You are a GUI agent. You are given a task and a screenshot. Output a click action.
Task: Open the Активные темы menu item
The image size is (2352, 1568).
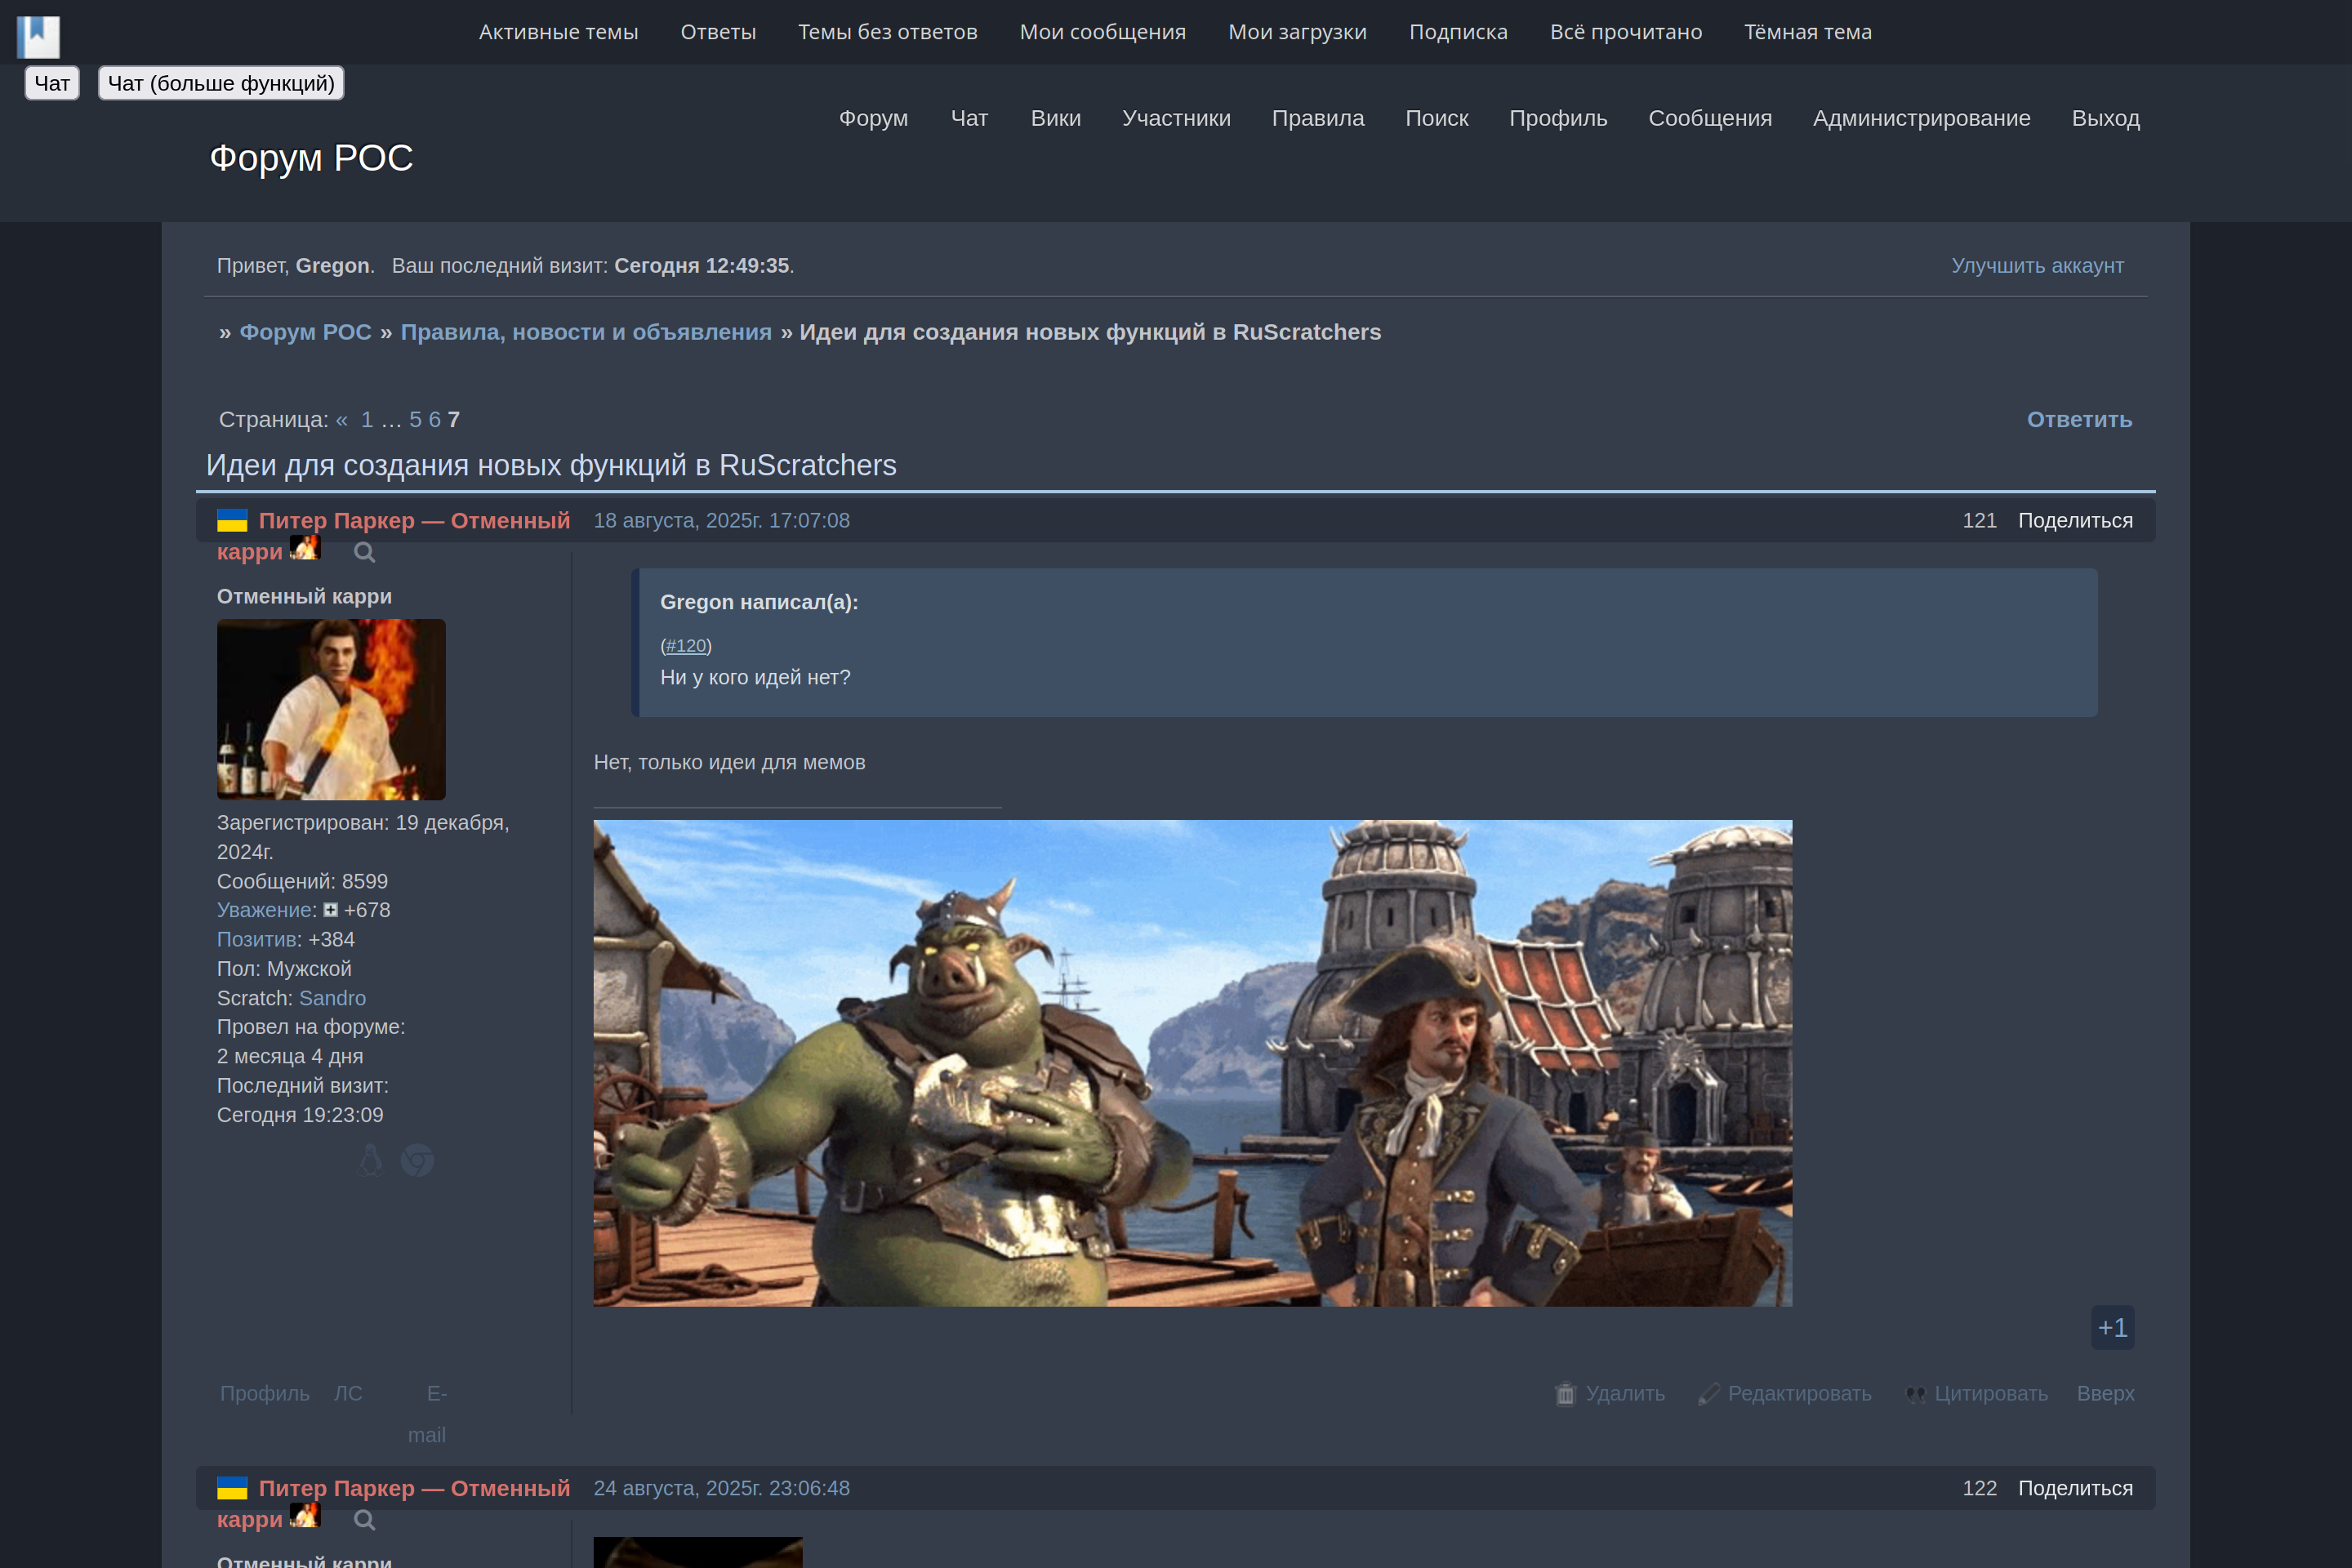[558, 32]
